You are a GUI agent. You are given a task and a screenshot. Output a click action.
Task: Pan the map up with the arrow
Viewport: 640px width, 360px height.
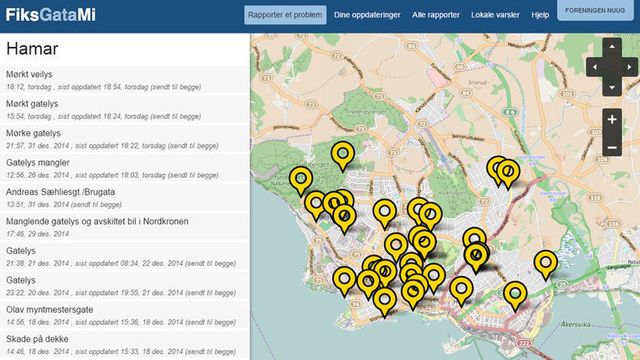pos(612,47)
